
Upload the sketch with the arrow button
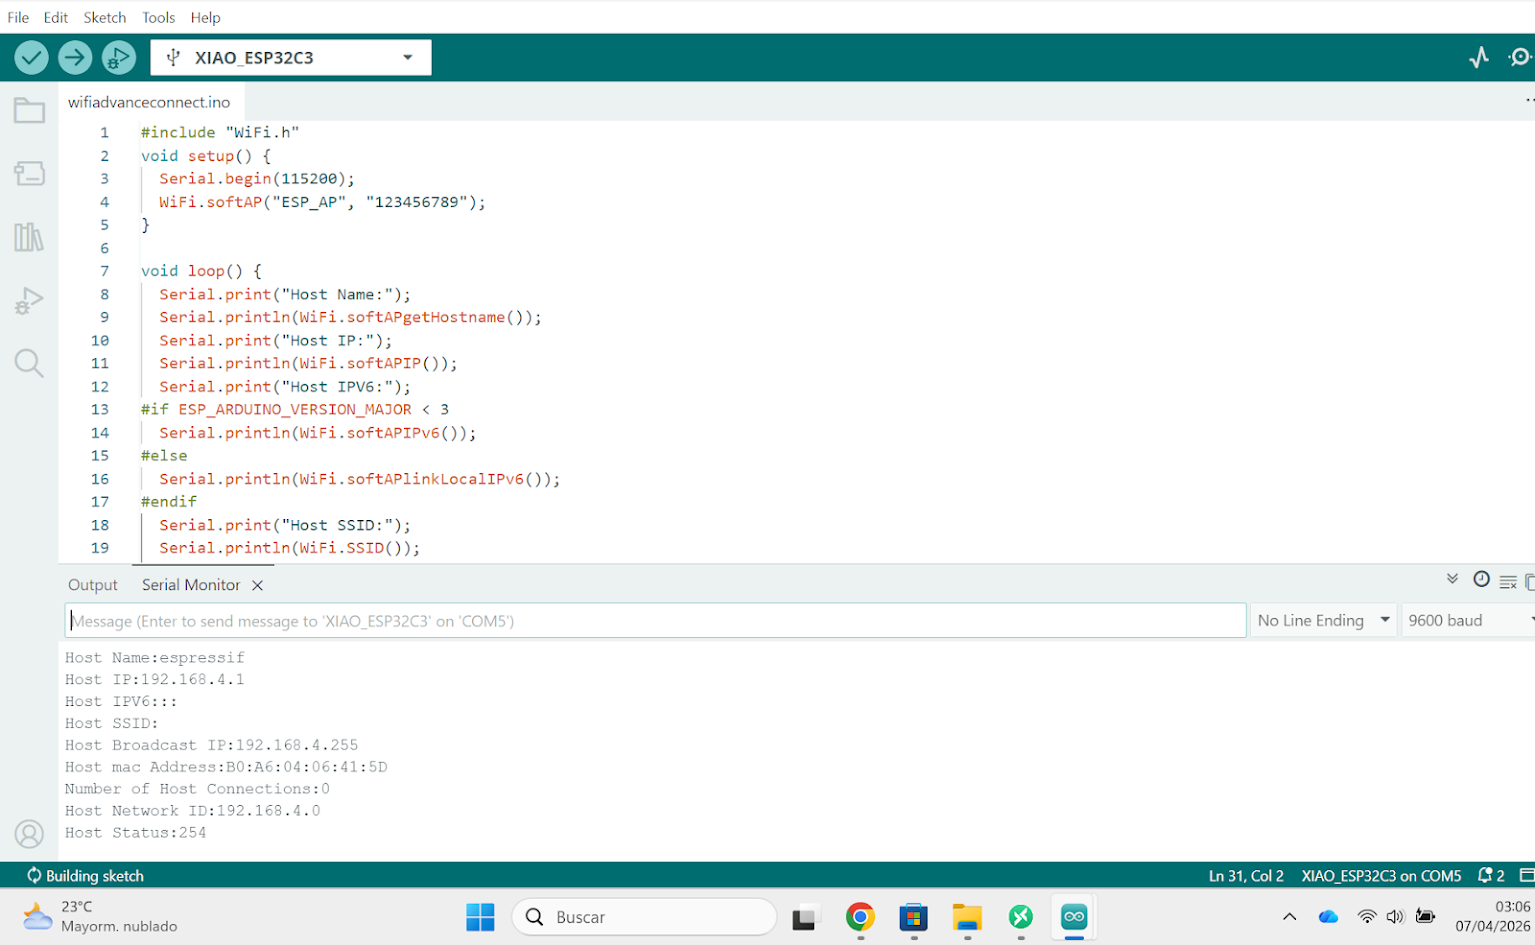(75, 58)
